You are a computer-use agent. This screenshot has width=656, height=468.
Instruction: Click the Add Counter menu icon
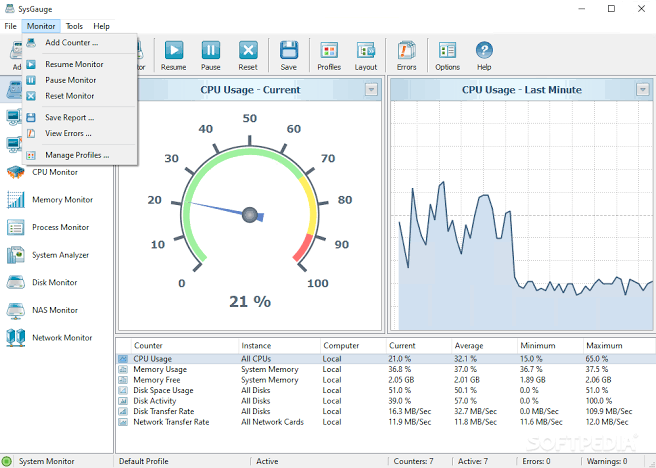[31, 42]
